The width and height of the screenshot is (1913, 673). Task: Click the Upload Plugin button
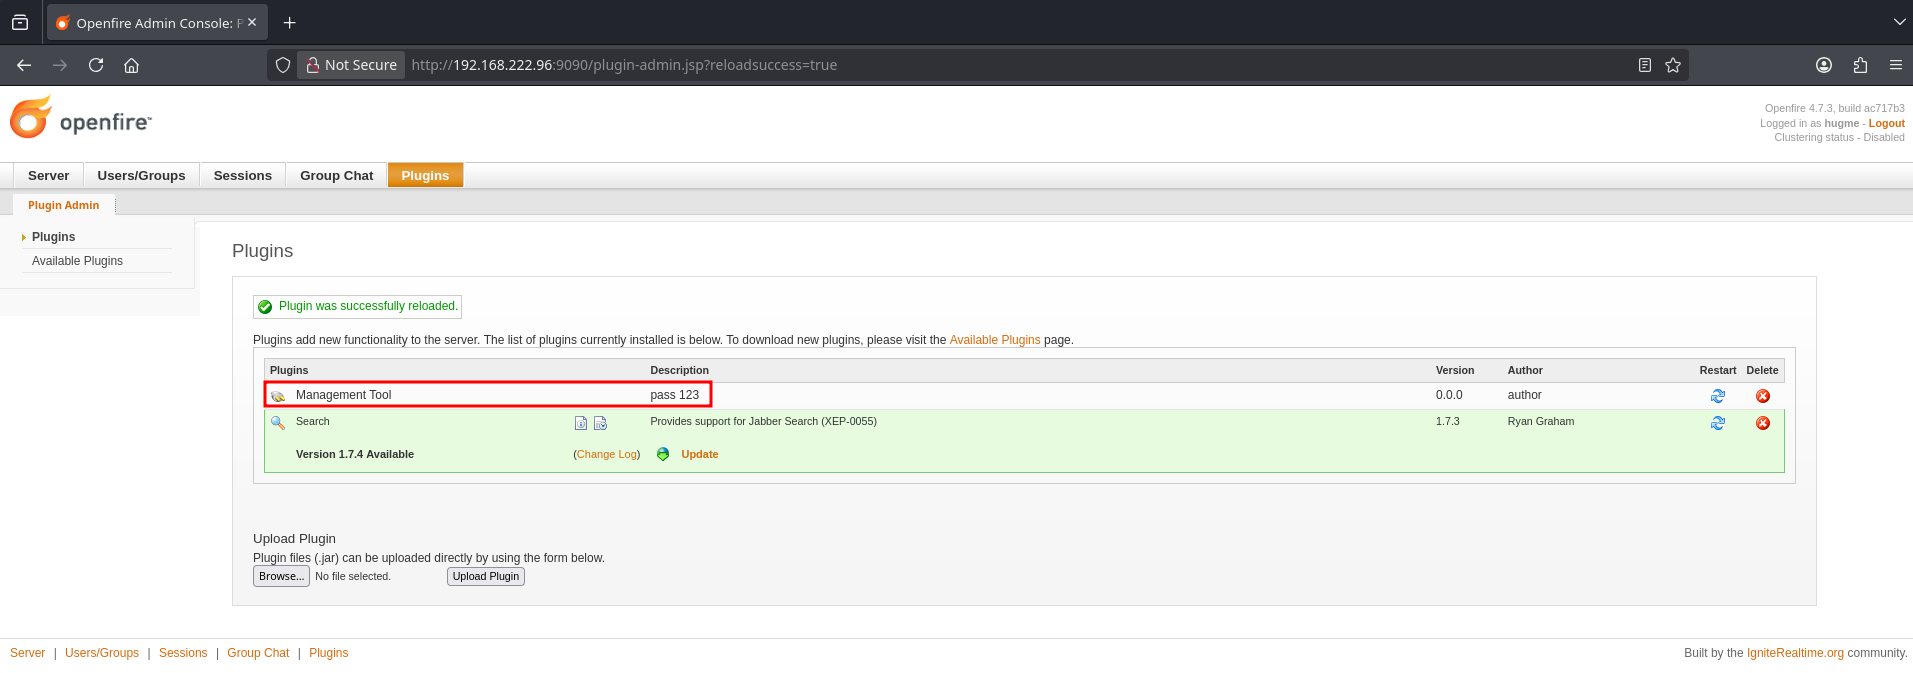pyautogui.click(x=485, y=576)
